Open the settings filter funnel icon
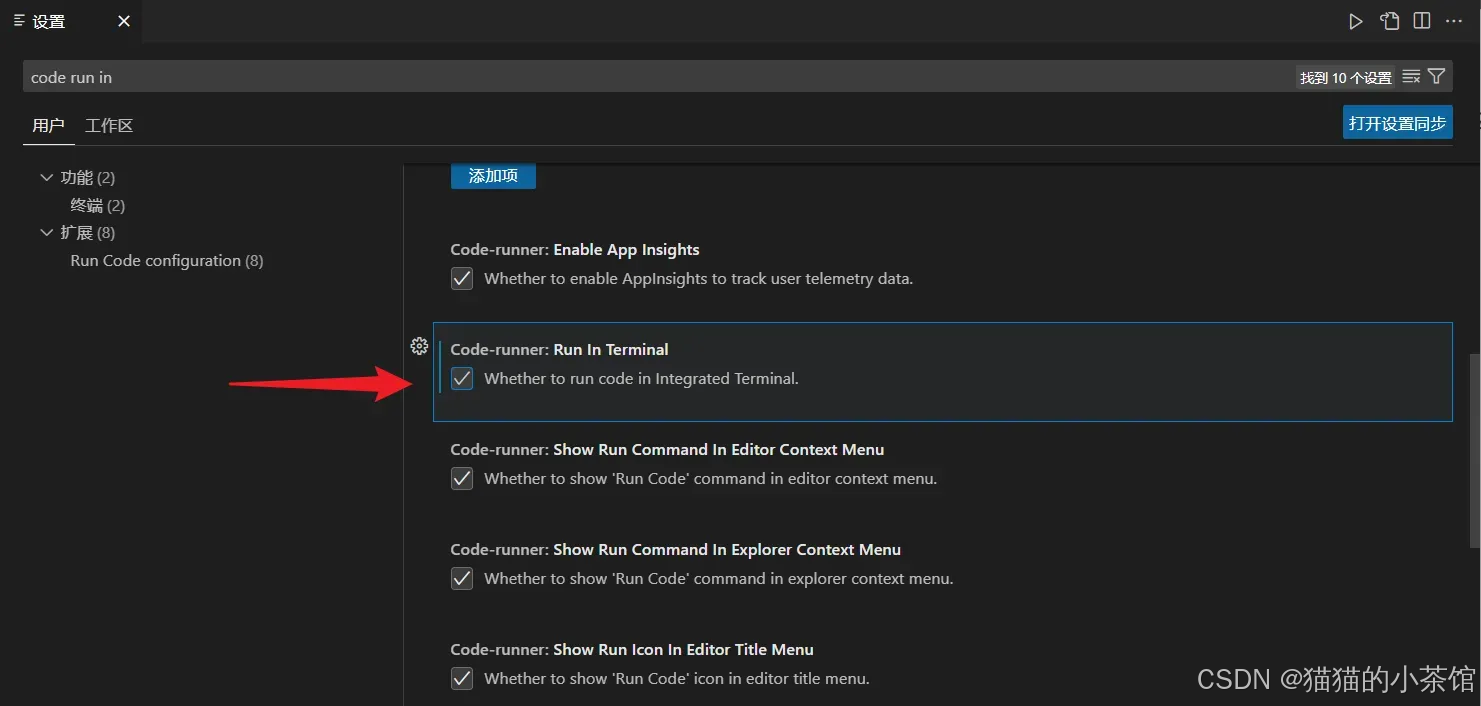1481x706 pixels. point(1437,77)
